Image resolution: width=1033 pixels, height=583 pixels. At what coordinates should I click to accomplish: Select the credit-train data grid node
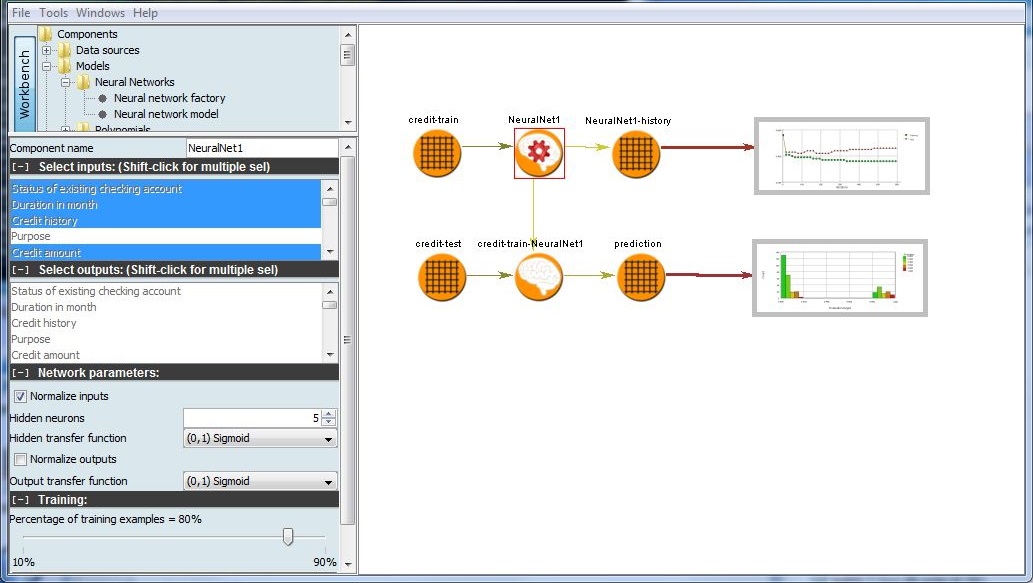[x=437, y=154]
